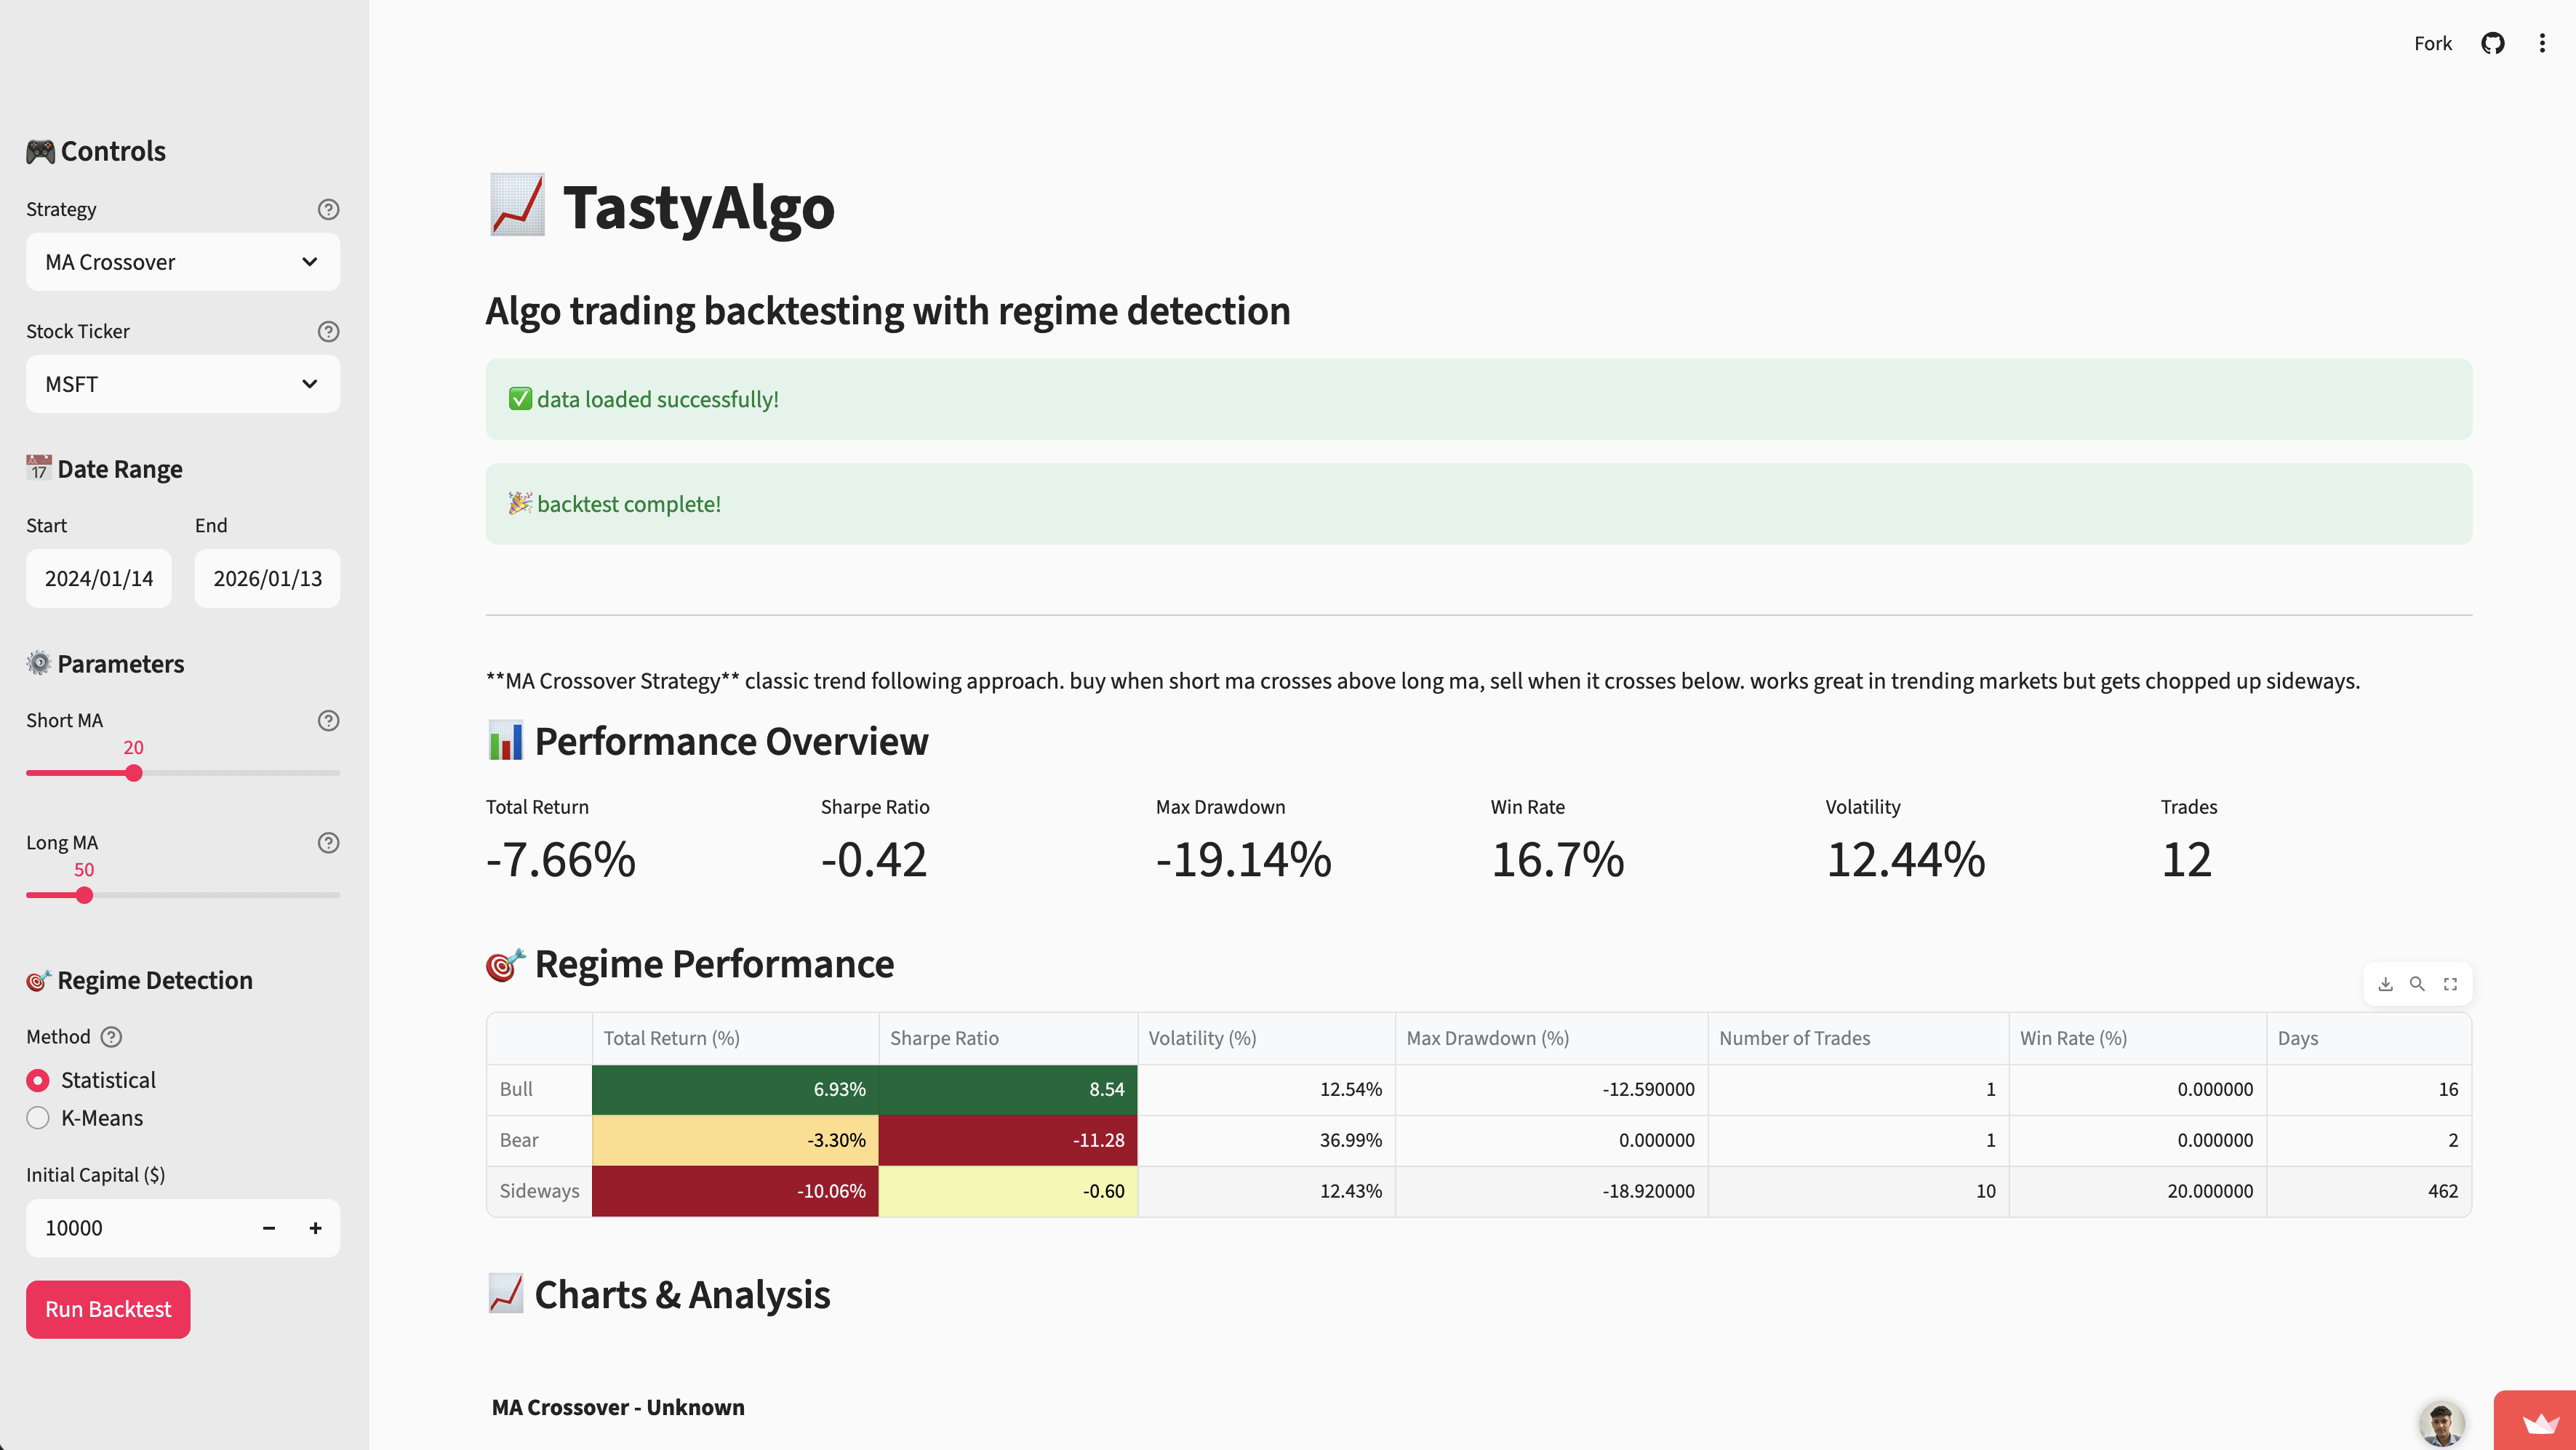The width and height of the screenshot is (2576, 1450).
Task: Click the Short MA slider handle
Action: [x=134, y=773]
